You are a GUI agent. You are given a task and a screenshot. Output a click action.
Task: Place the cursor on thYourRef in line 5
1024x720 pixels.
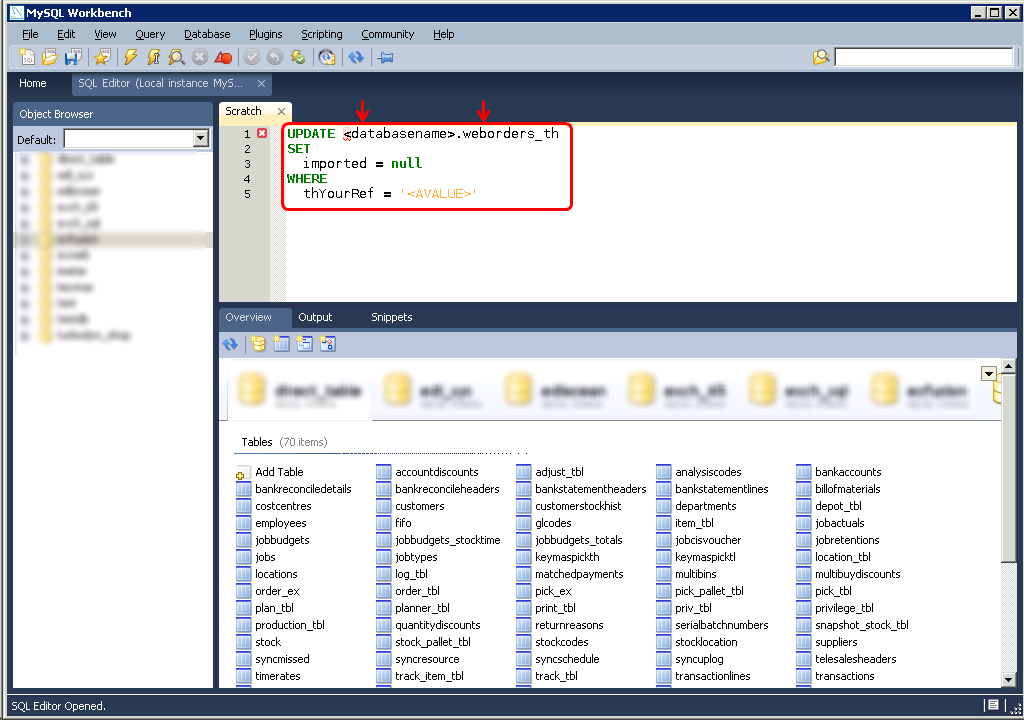click(x=338, y=193)
